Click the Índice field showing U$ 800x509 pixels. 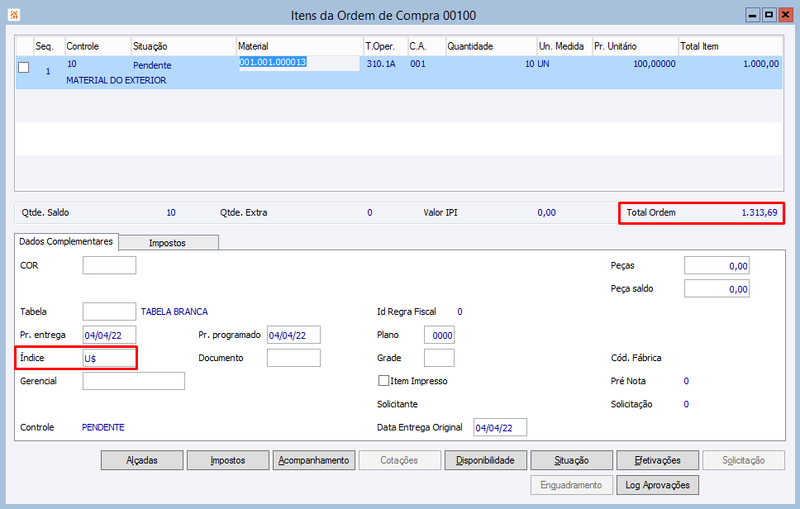(x=109, y=358)
